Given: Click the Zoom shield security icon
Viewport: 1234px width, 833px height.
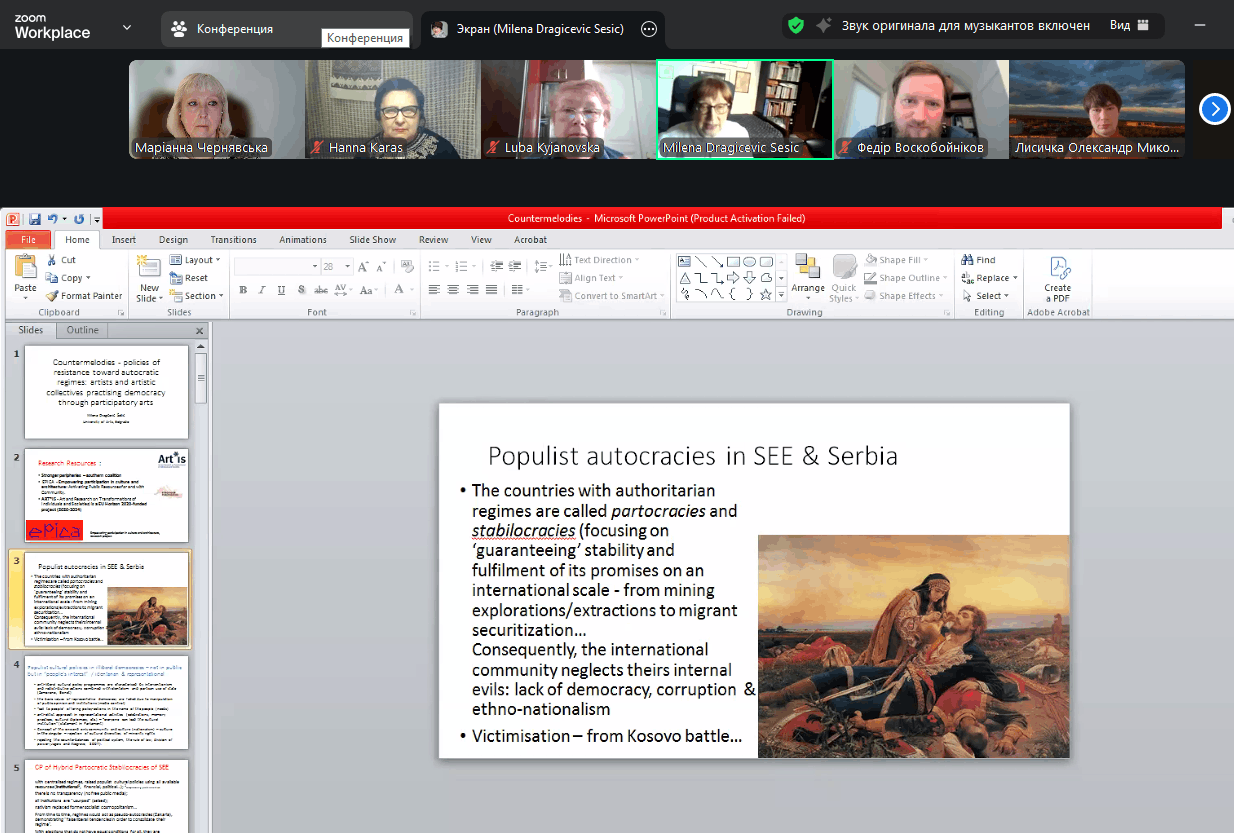Looking at the screenshot, I should (796, 26).
